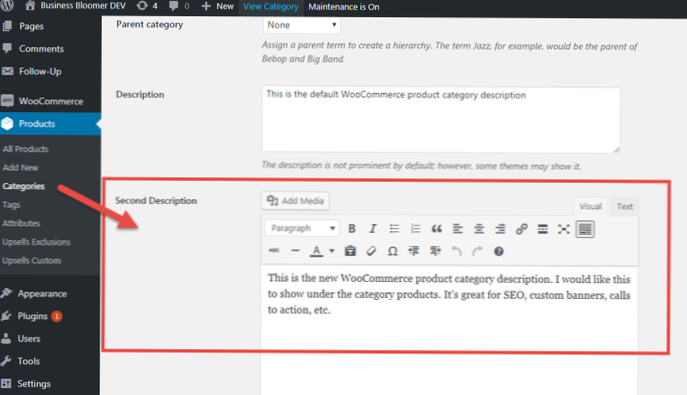This screenshot has width=687, height=395.
Task: Select the Products menu
Action: click(x=50, y=124)
